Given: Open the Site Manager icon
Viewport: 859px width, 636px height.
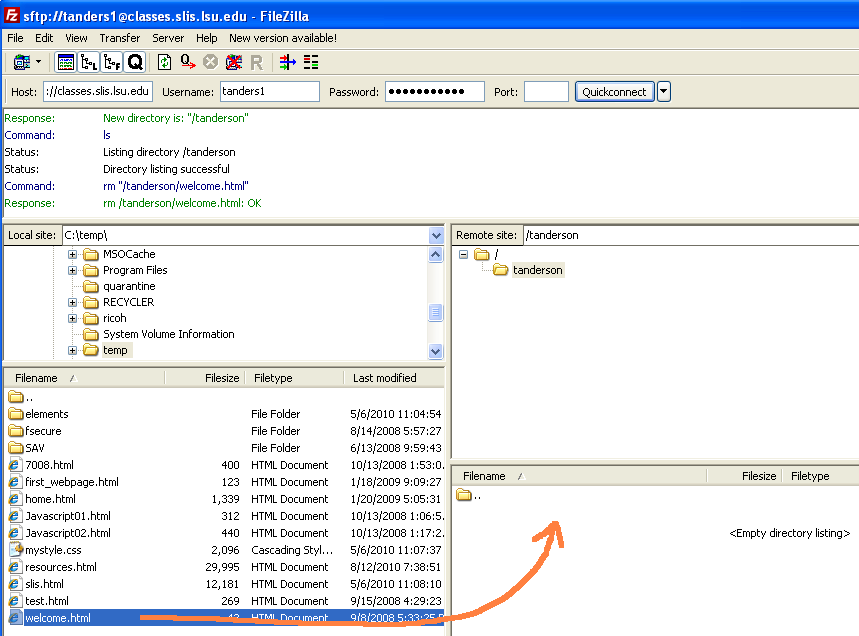Looking at the screenshot, I should tap(22, 62).
